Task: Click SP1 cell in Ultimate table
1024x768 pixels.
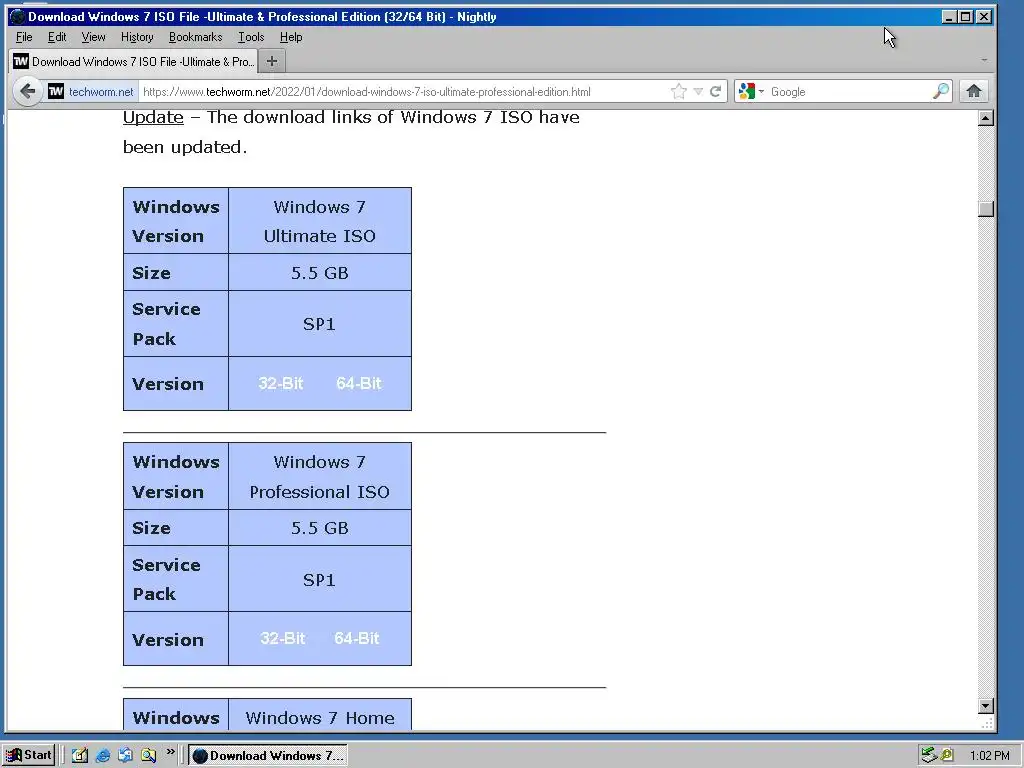Action: tap(320, 324)
